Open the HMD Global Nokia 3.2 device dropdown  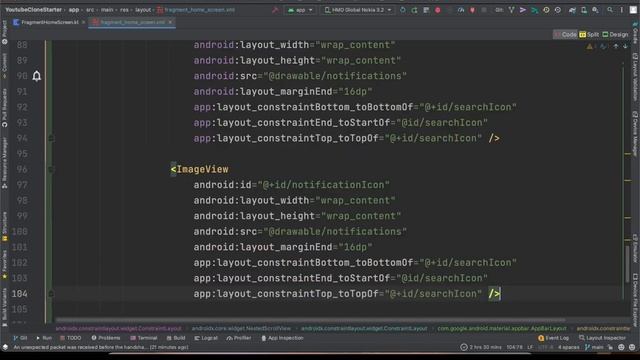pos(358,10)
